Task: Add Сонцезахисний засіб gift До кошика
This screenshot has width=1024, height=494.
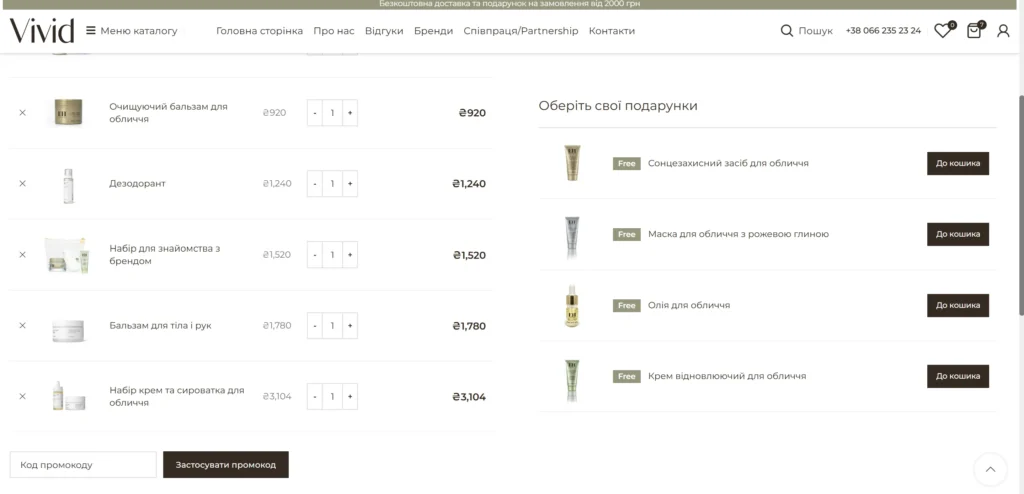Action: tap(957, 163)
